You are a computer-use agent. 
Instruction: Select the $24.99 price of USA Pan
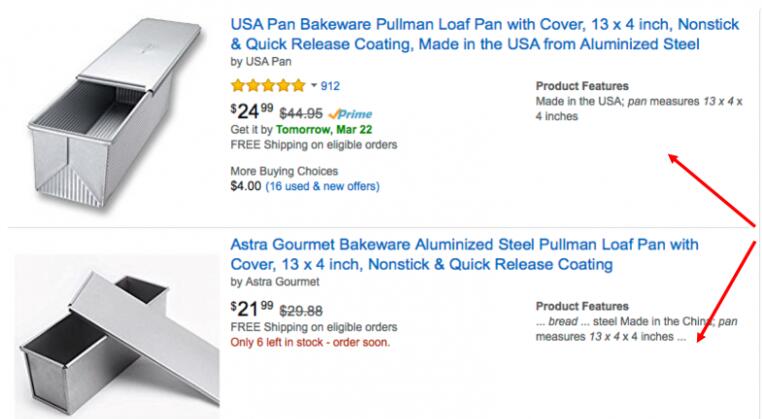pos(251,111)
